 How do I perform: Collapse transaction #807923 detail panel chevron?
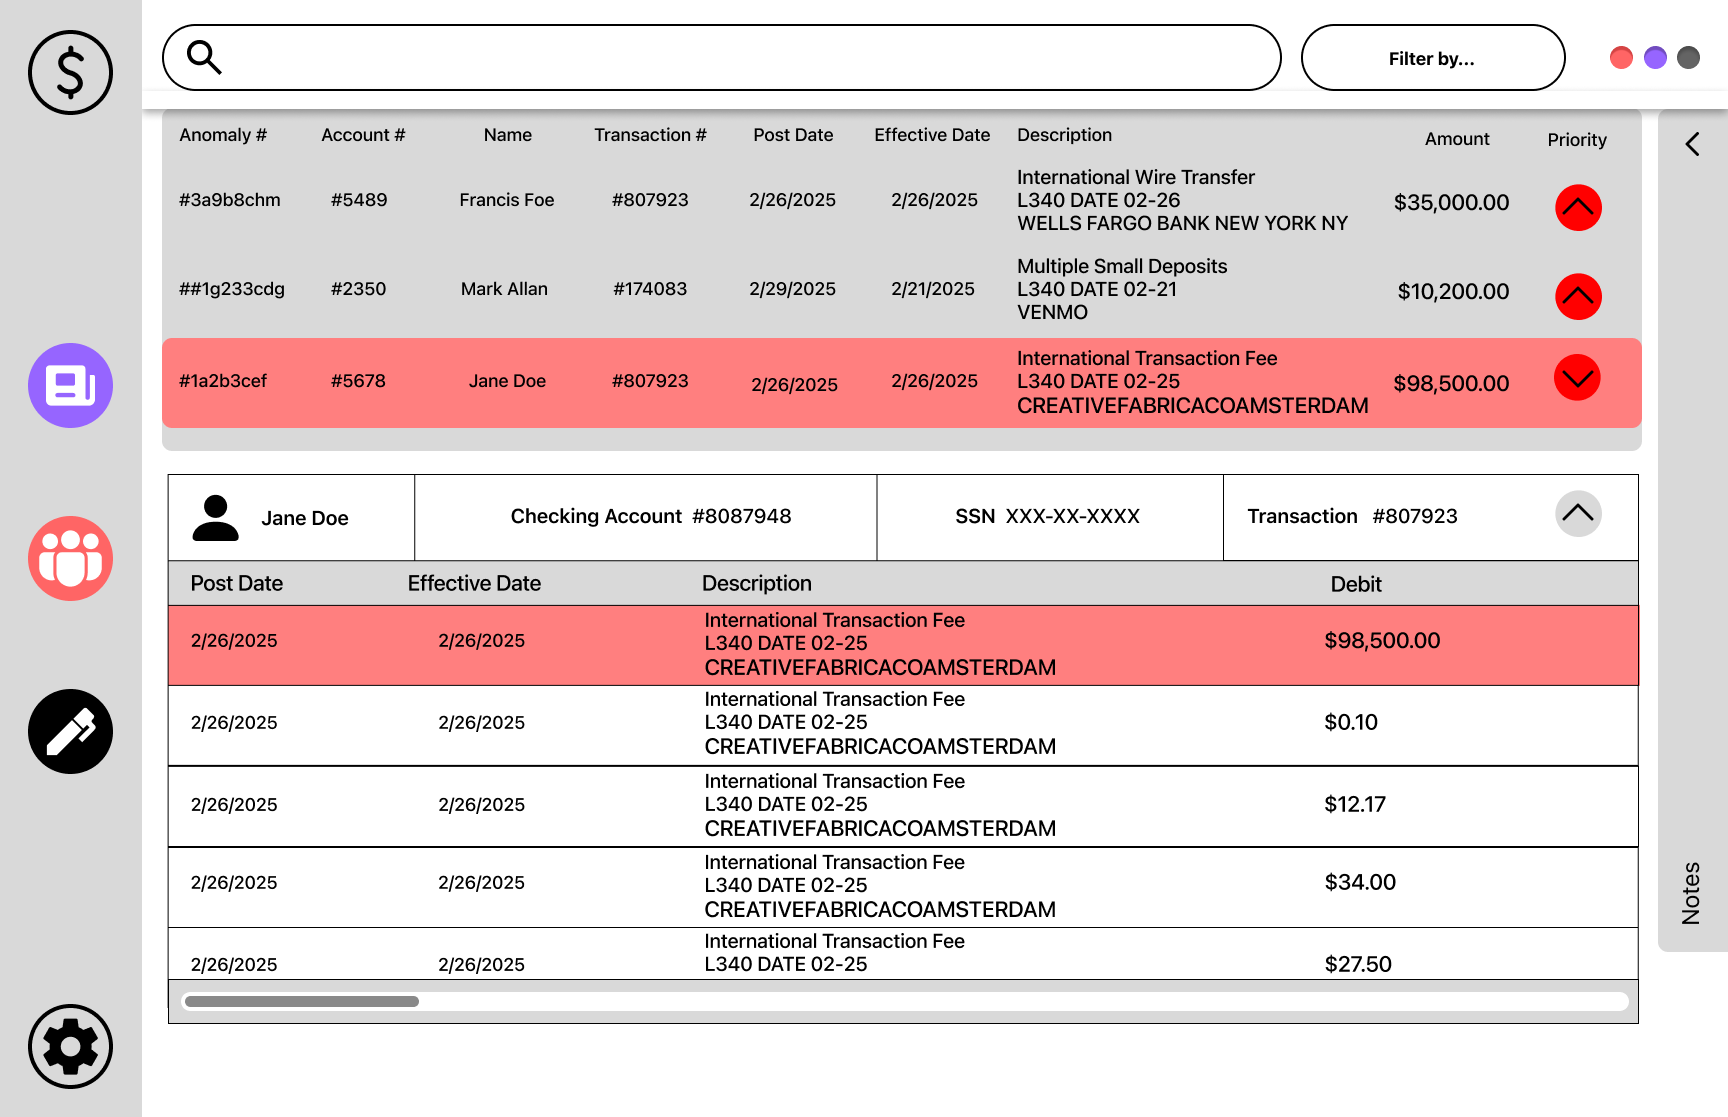pos(1578,513)
